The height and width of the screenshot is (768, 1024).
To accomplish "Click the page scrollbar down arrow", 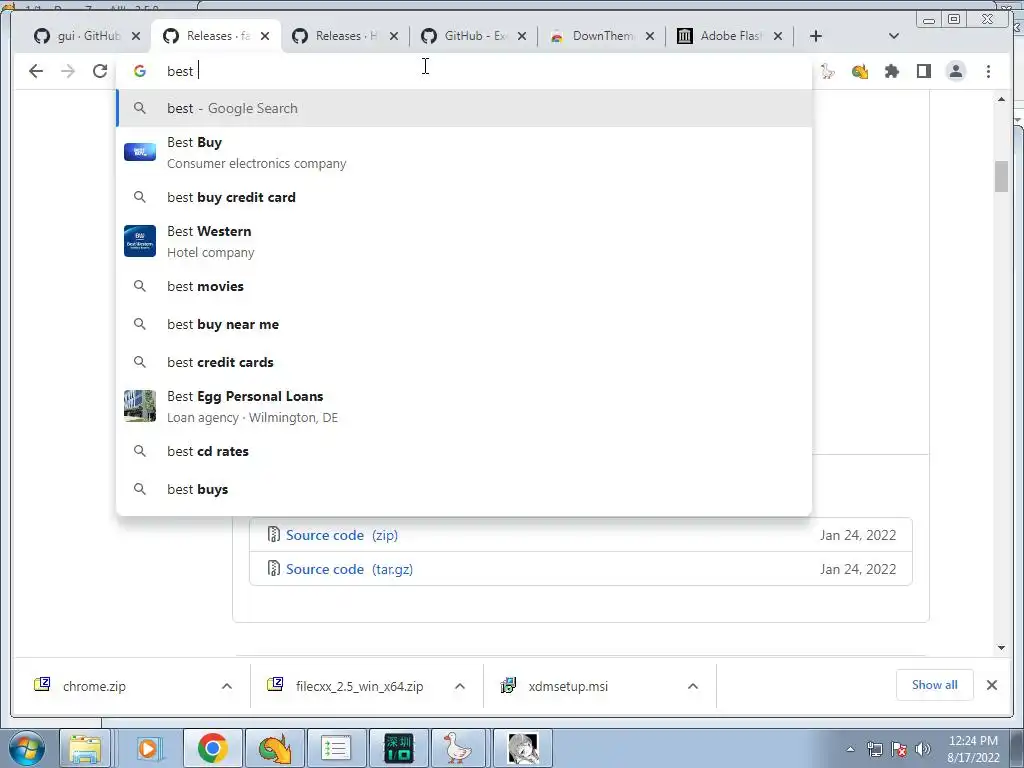I will [1002, 648].
